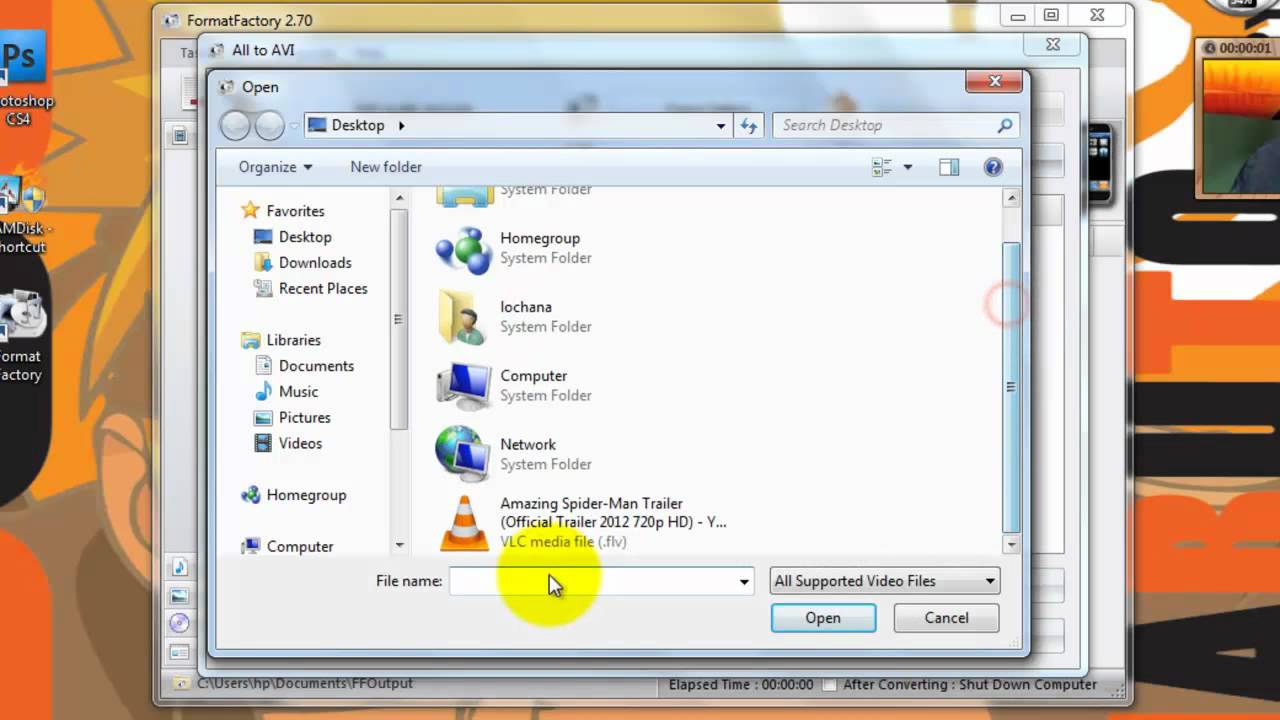
Task: Open the lochana user folder icon
Action: pos(464,318)
